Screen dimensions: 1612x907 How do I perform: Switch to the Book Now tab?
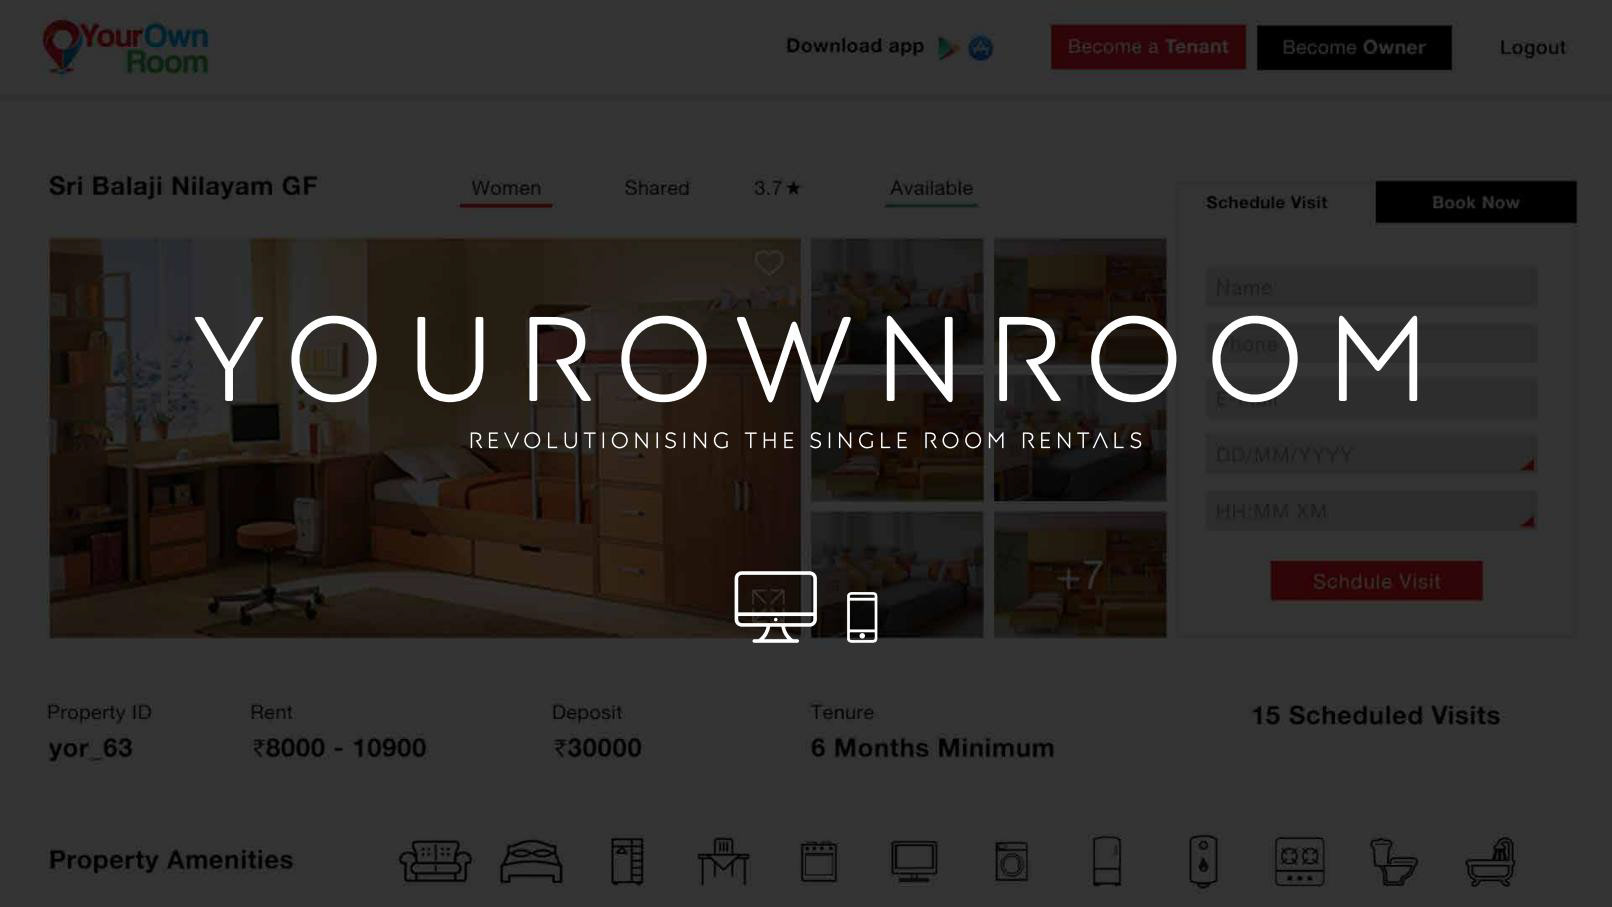point(1476,202)
